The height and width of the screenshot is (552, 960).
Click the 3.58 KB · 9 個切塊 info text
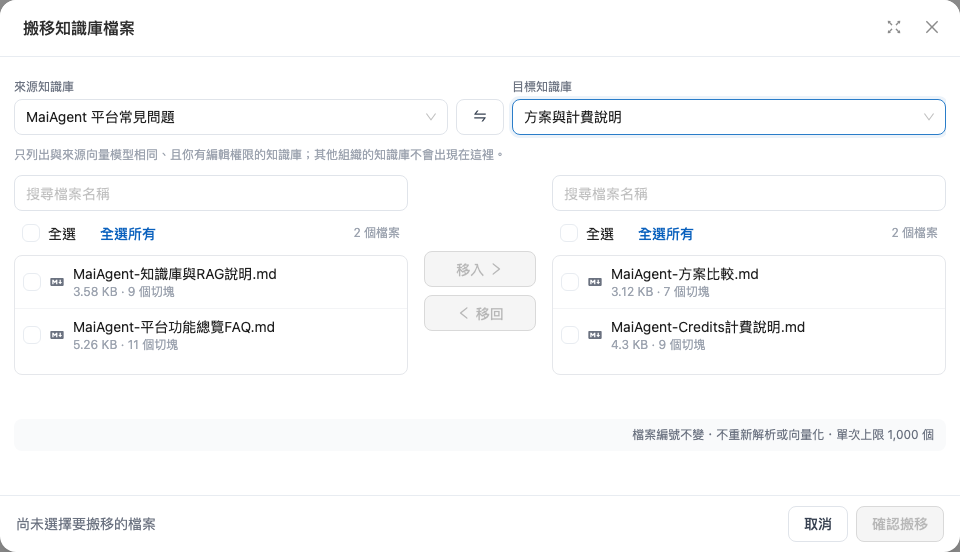(x=124, y=292)
